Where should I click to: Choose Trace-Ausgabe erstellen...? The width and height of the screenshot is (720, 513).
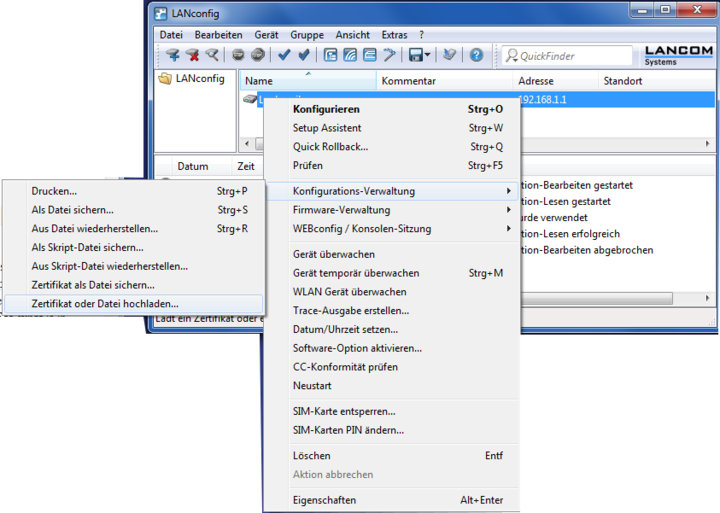(x=393, y=311)
